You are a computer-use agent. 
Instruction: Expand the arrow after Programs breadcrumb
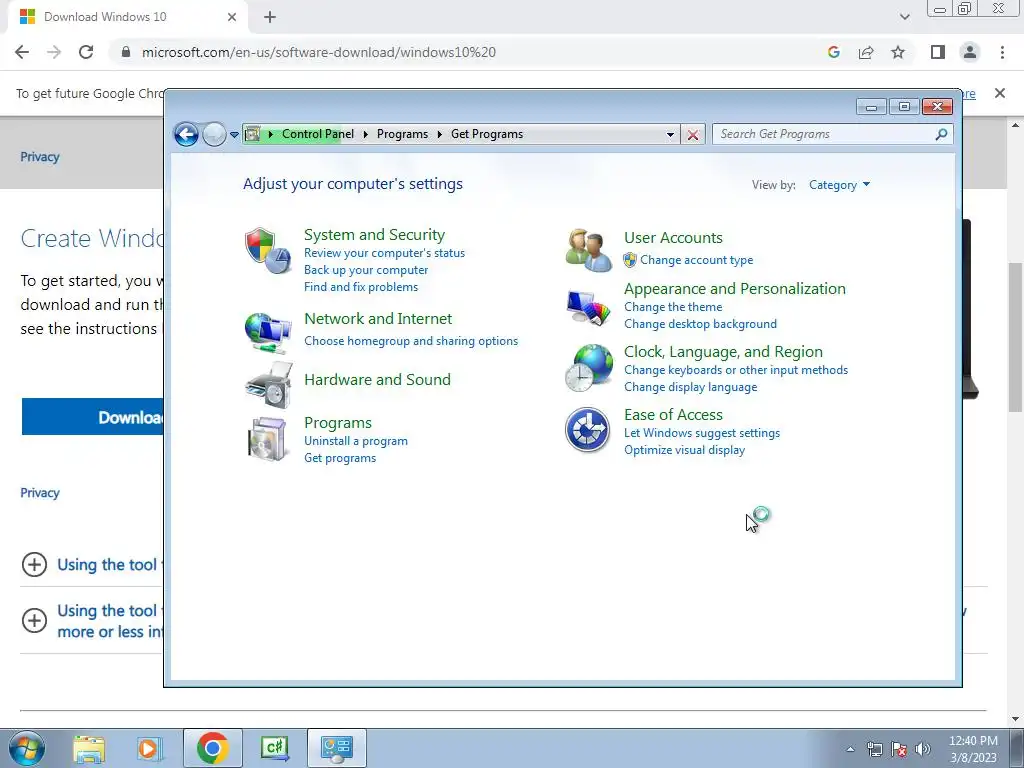[x=440, y=134]
